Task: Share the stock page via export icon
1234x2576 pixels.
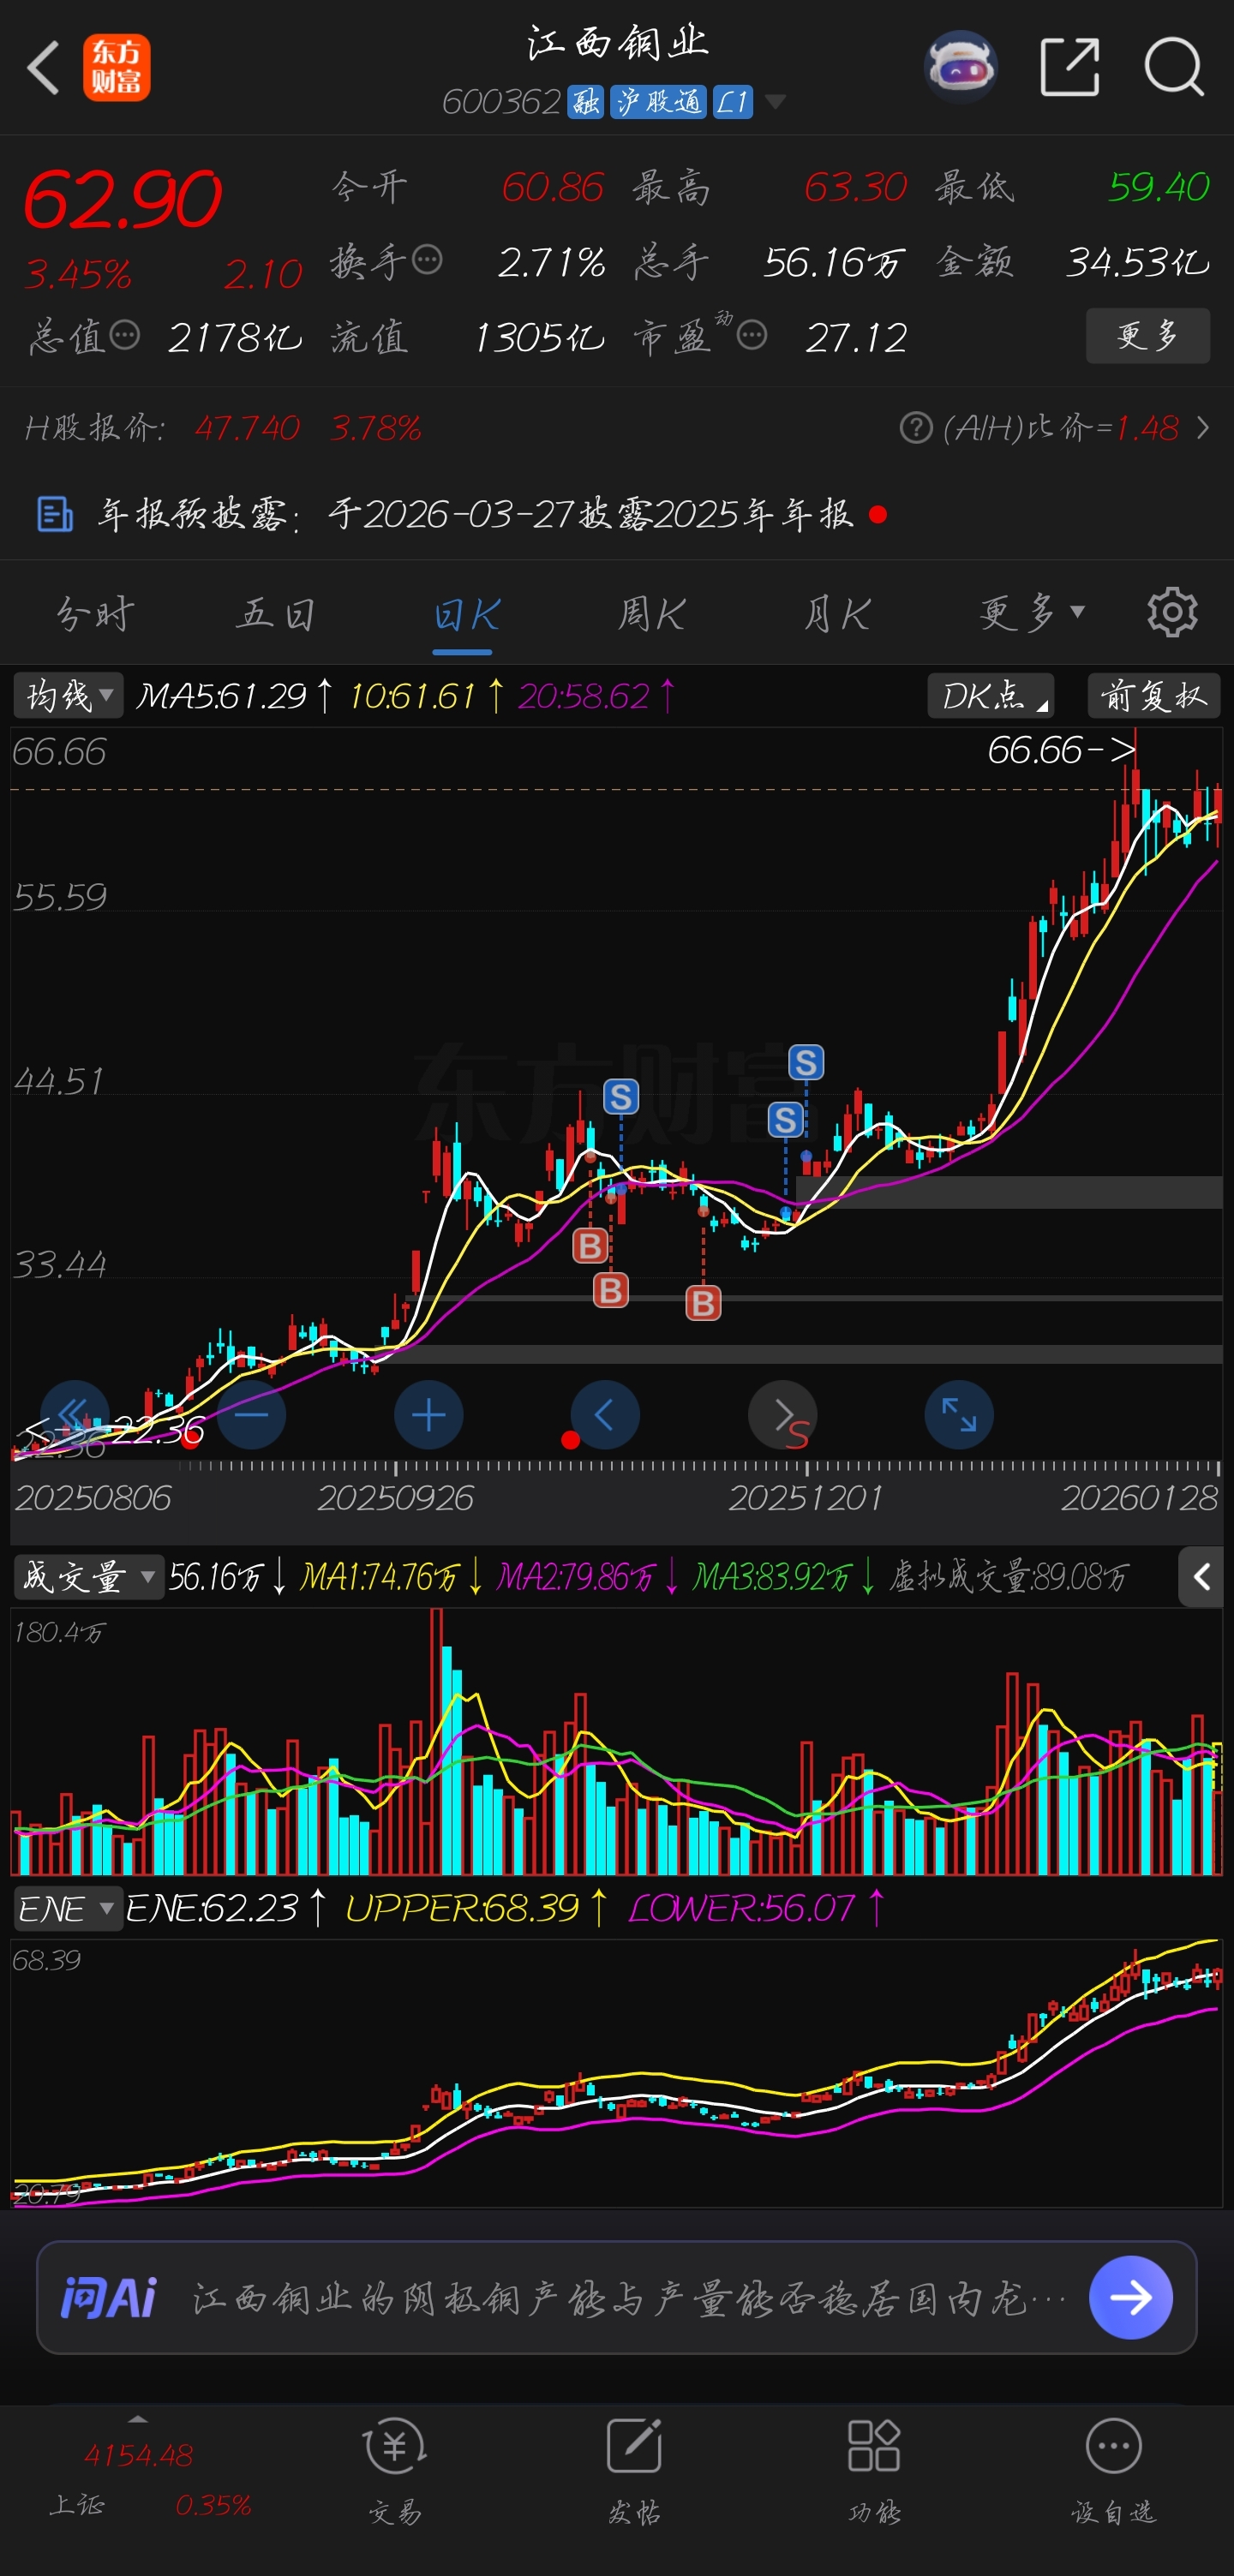Action: click(x=1070, y=67)
